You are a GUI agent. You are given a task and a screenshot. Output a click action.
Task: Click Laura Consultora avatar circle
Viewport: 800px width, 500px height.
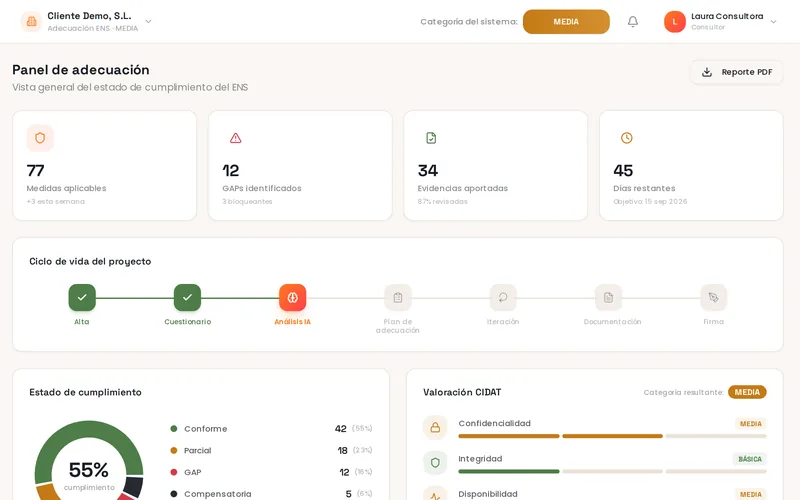pyautogui.click(x=674, y=21)
